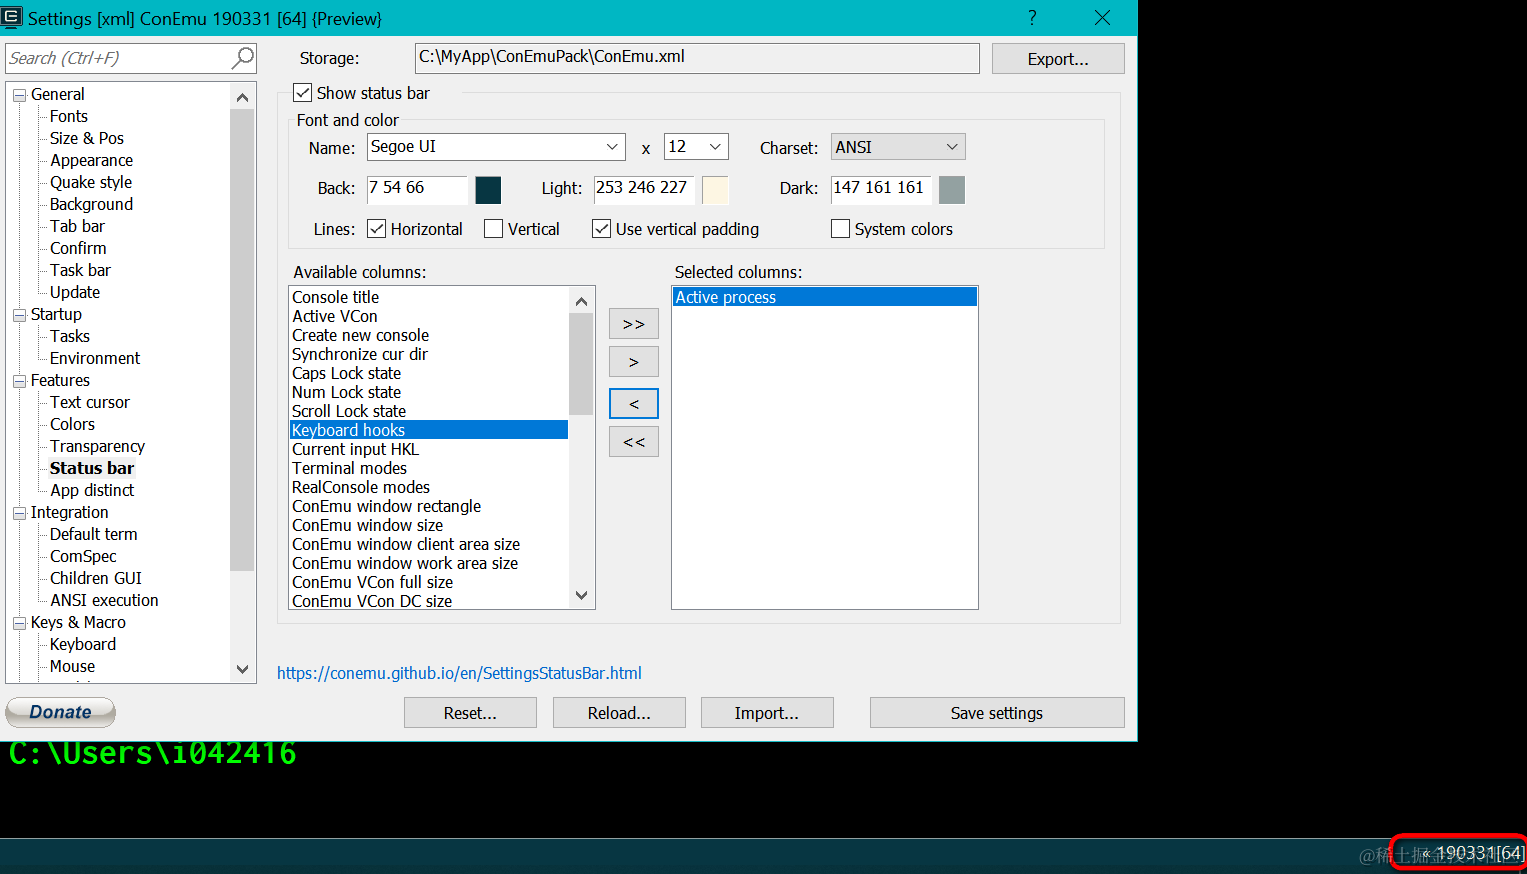
Task: Enable System colors checkbox
Action: coord(840,229)
